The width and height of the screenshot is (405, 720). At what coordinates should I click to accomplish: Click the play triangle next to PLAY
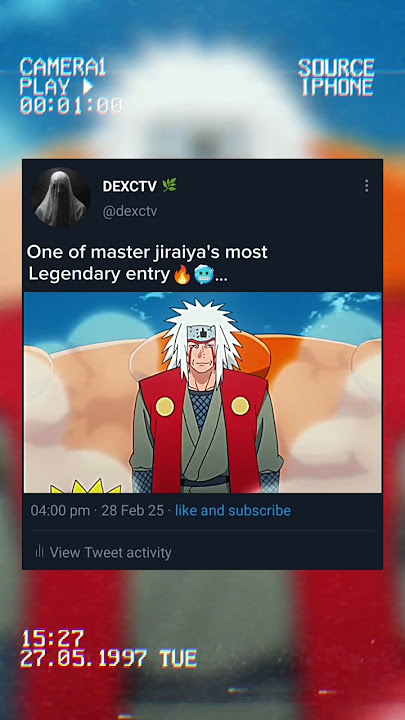pos(88,86)
